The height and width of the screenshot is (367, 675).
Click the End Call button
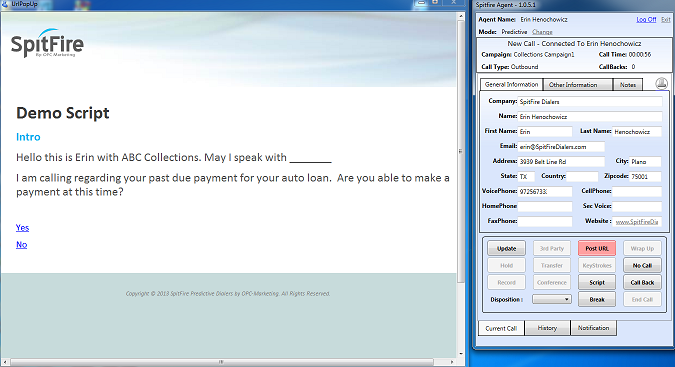coord(642,299)
